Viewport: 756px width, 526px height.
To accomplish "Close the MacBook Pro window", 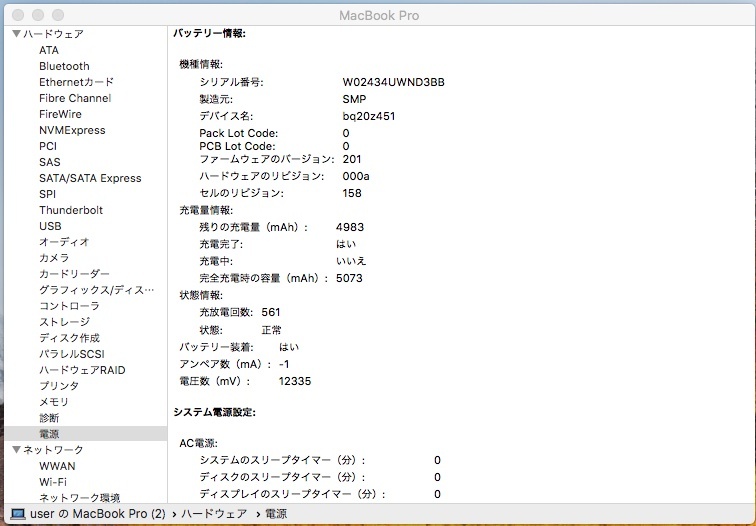I will (18, 15).
